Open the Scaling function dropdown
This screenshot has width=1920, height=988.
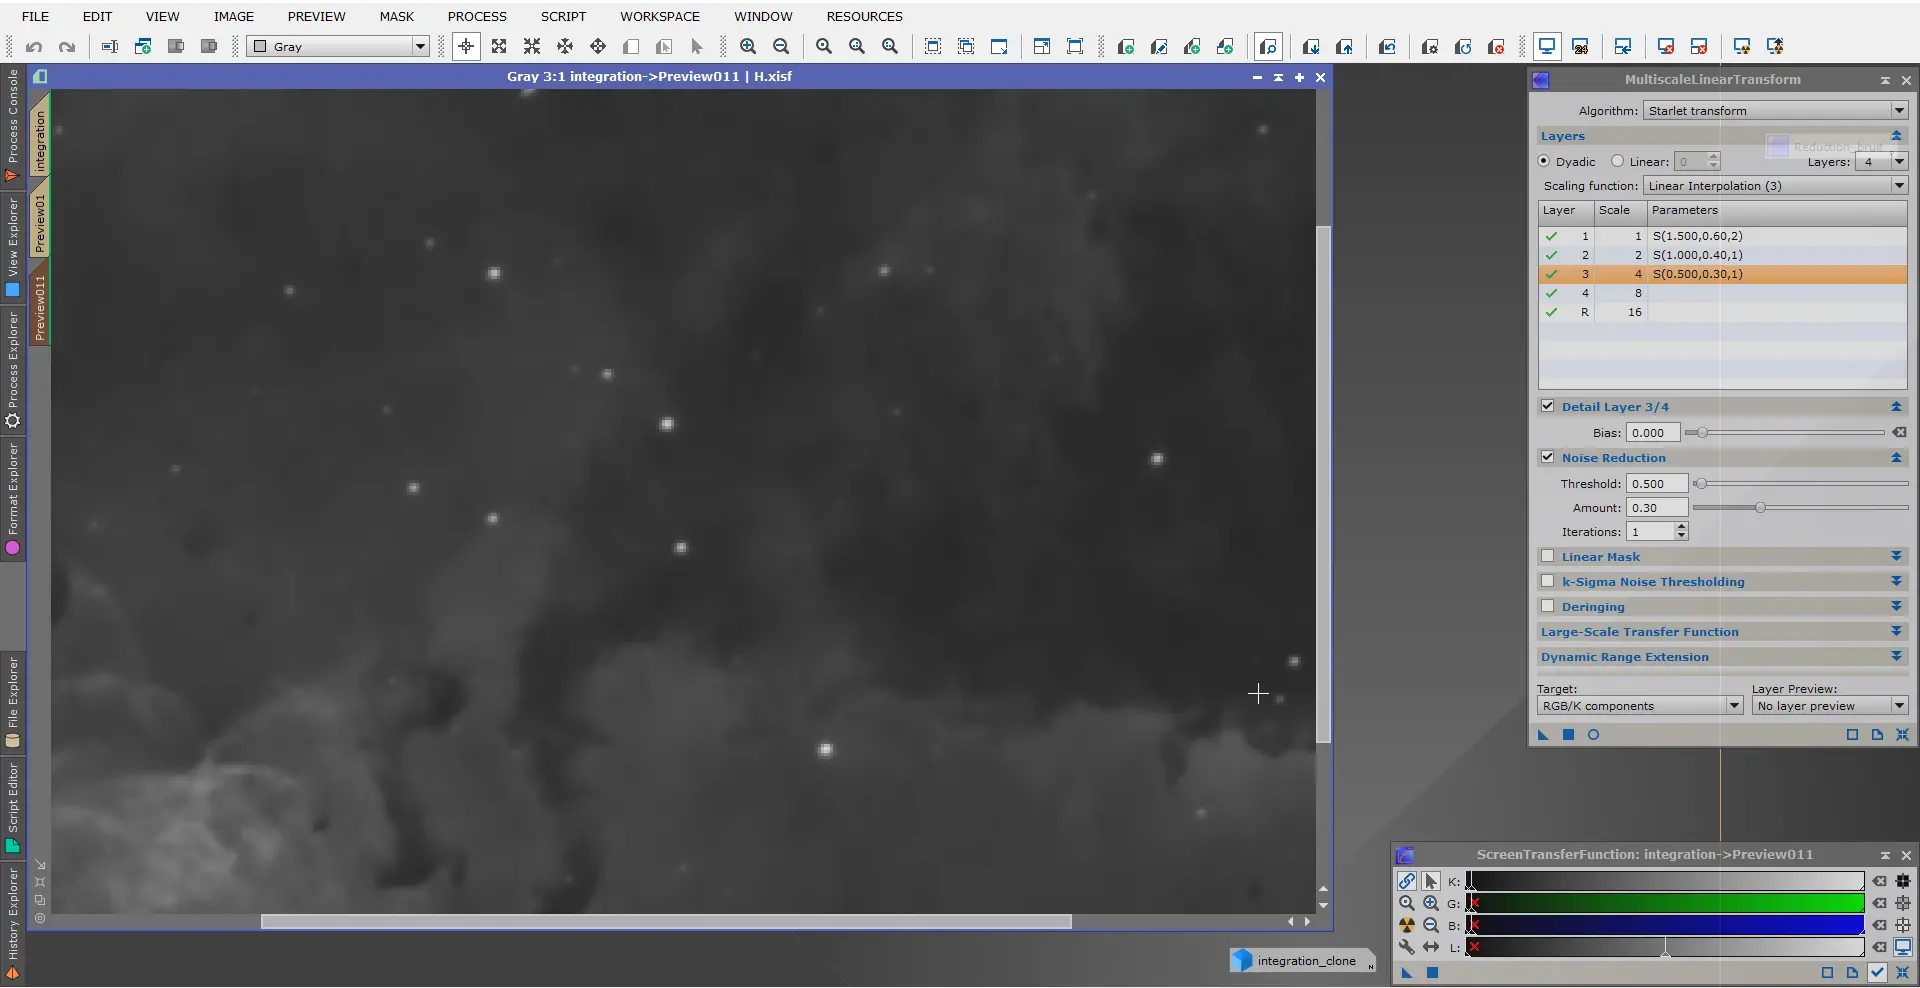1775,185
